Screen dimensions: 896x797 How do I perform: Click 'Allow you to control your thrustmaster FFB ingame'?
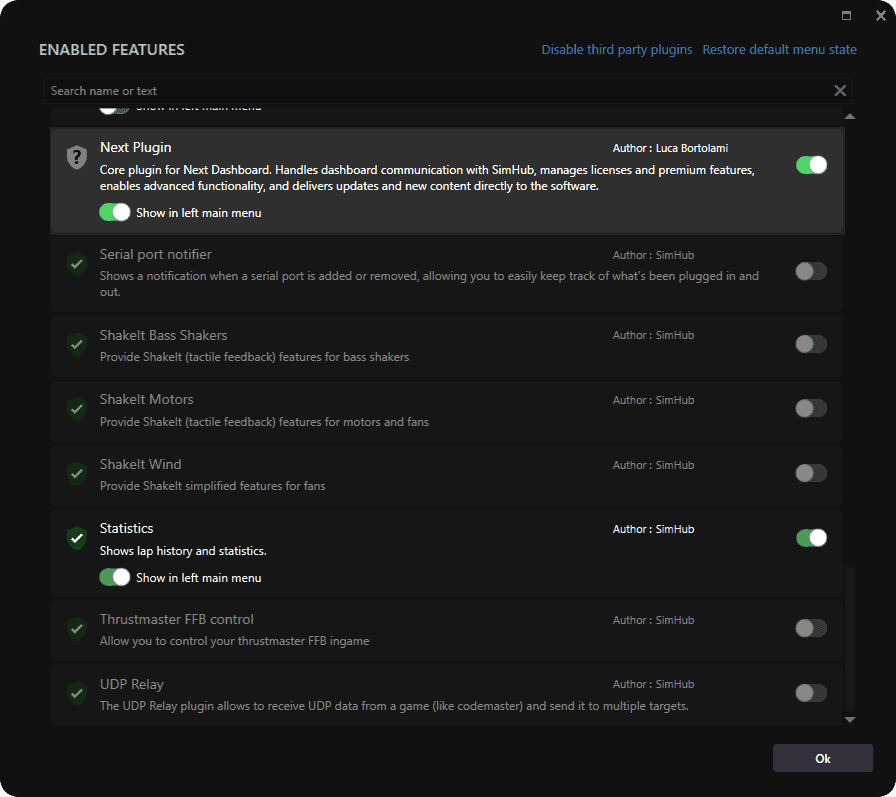coord(234,641)
